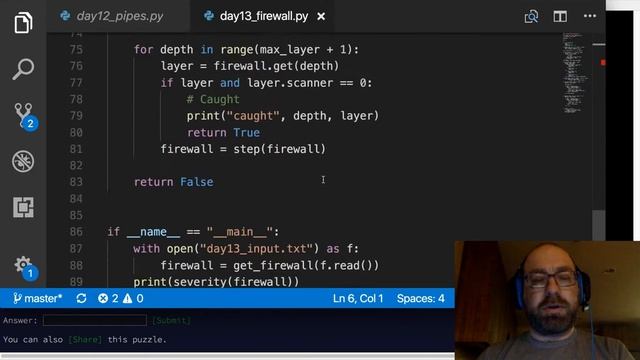This screenshot has height=360, width=640.
Task: Open the More Actions ellipsis menu
Action: (x=590, y=16)
